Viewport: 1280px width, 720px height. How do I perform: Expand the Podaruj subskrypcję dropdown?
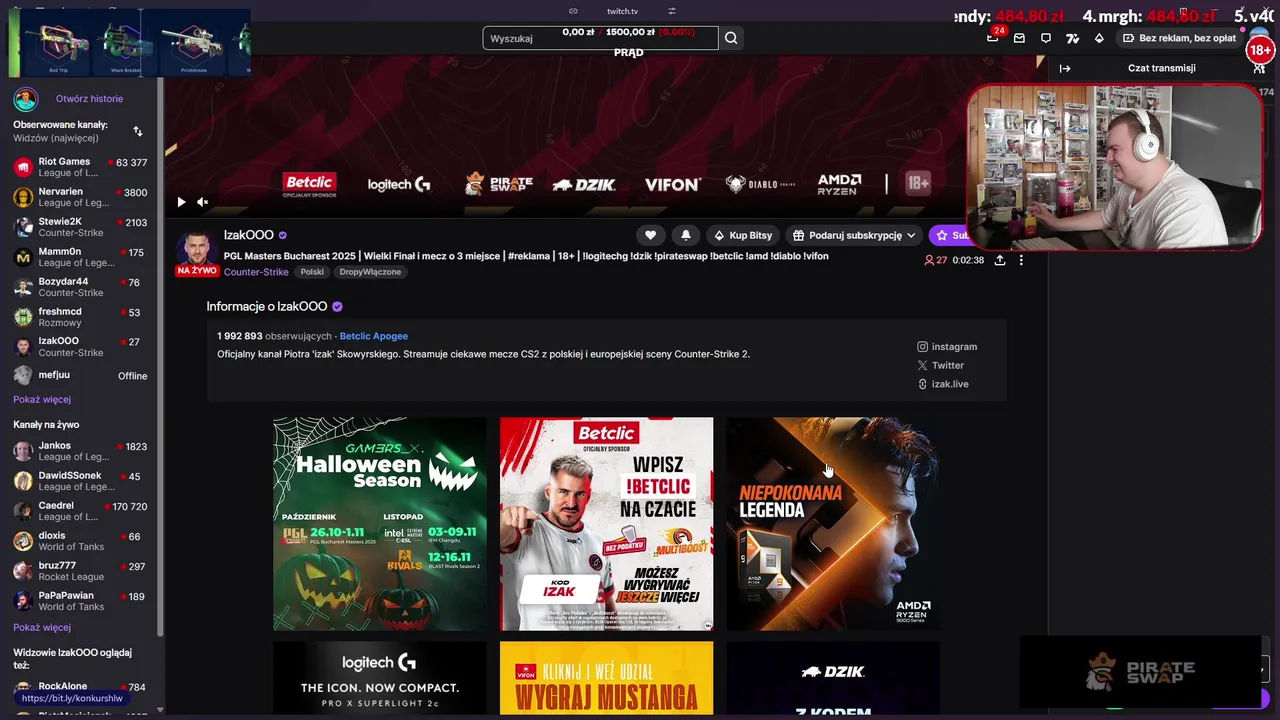pos(854,235)
